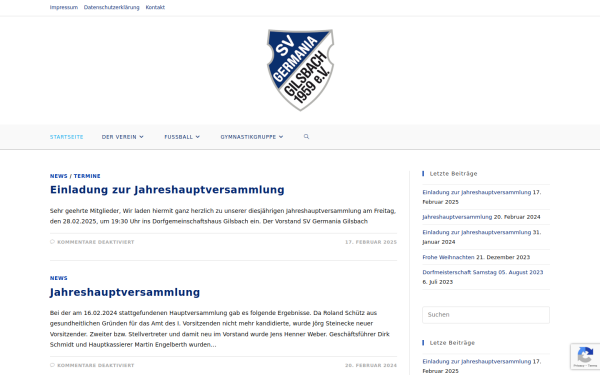Open sidebar Jahreshauptversammlung 20. Februar 2024 link
Viewport: 600px width, 375px height.
[x=457, y=217]
